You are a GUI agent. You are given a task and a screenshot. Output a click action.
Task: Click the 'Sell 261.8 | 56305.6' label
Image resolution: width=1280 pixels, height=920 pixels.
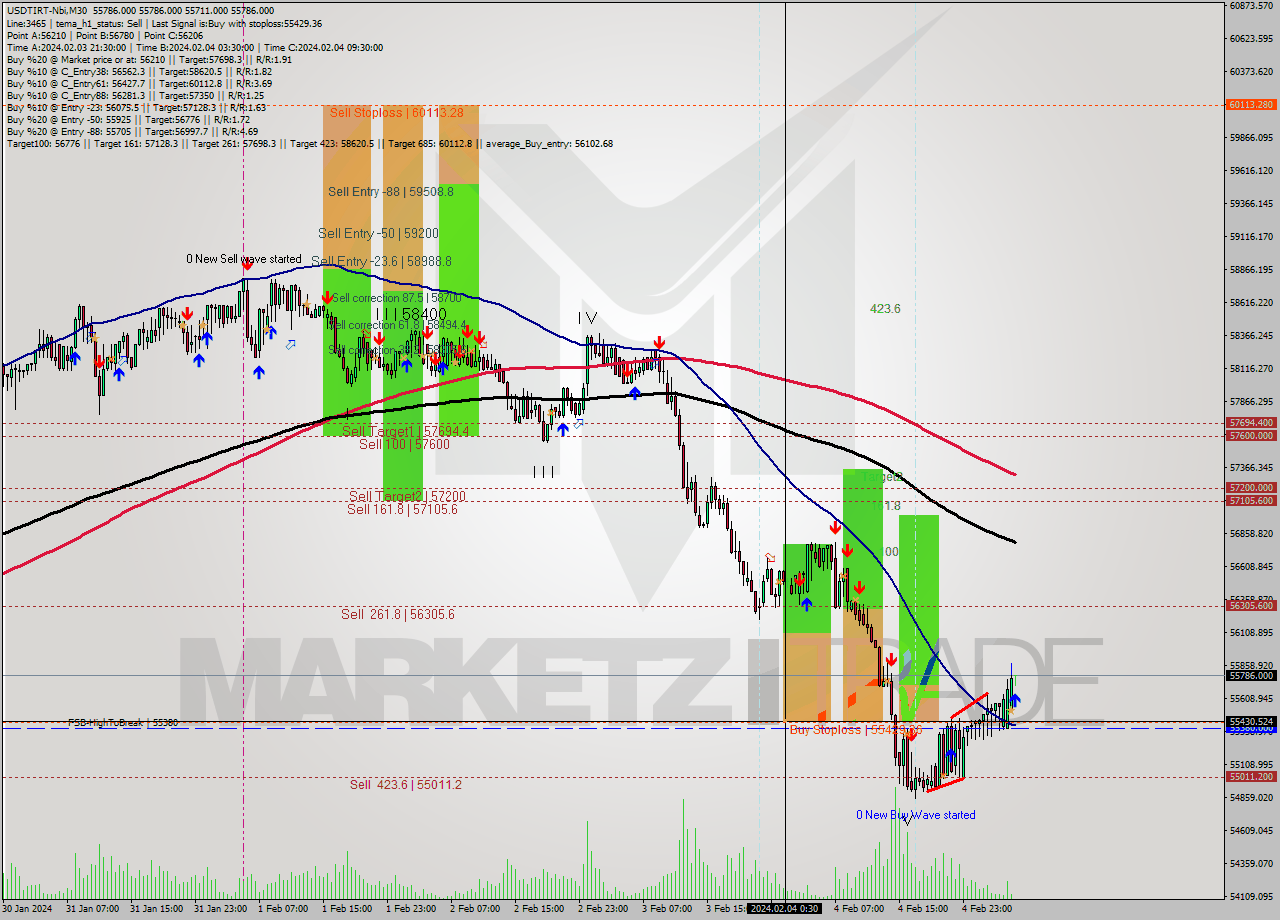tap(398, 614)
